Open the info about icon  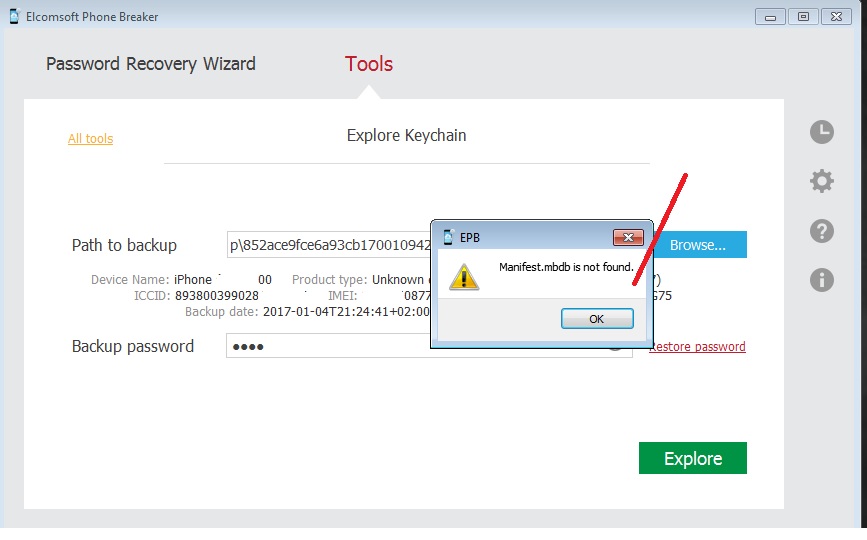point(822,280)
